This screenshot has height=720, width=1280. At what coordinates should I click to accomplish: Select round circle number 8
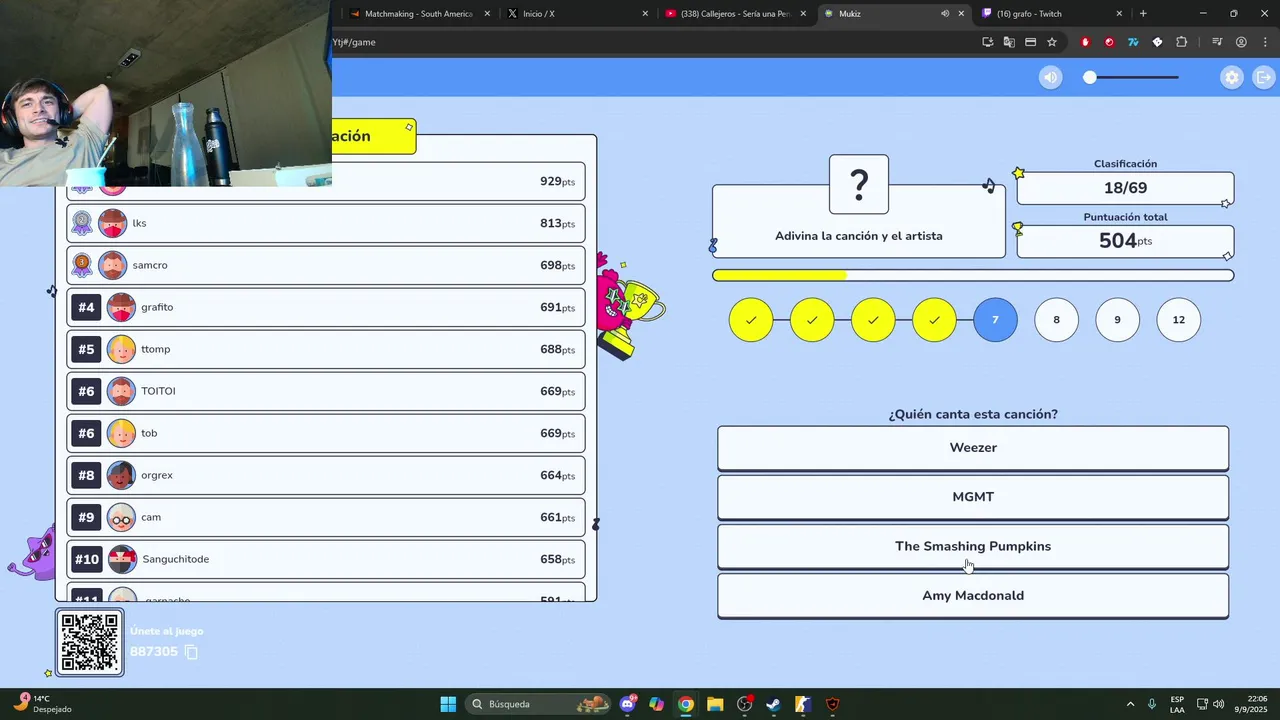[1056, 320]
